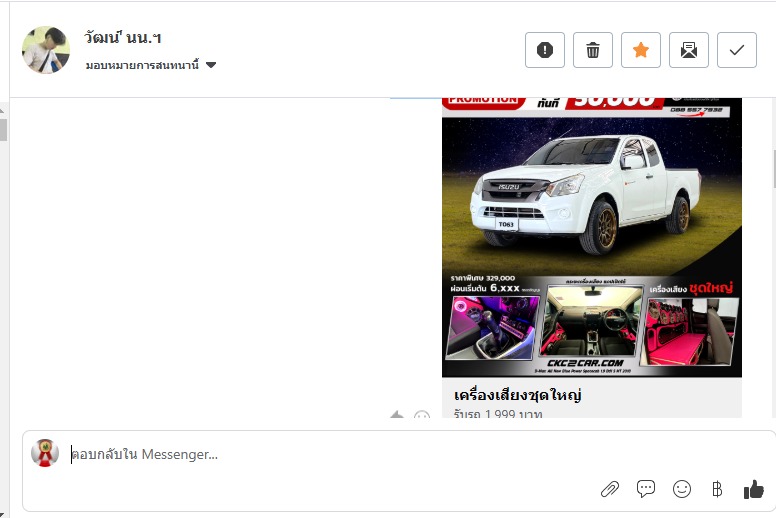The height and width of the screenshot is (518, 776).
Task: Toggle the orange star follow-up marker
Action: click(641, 50)
